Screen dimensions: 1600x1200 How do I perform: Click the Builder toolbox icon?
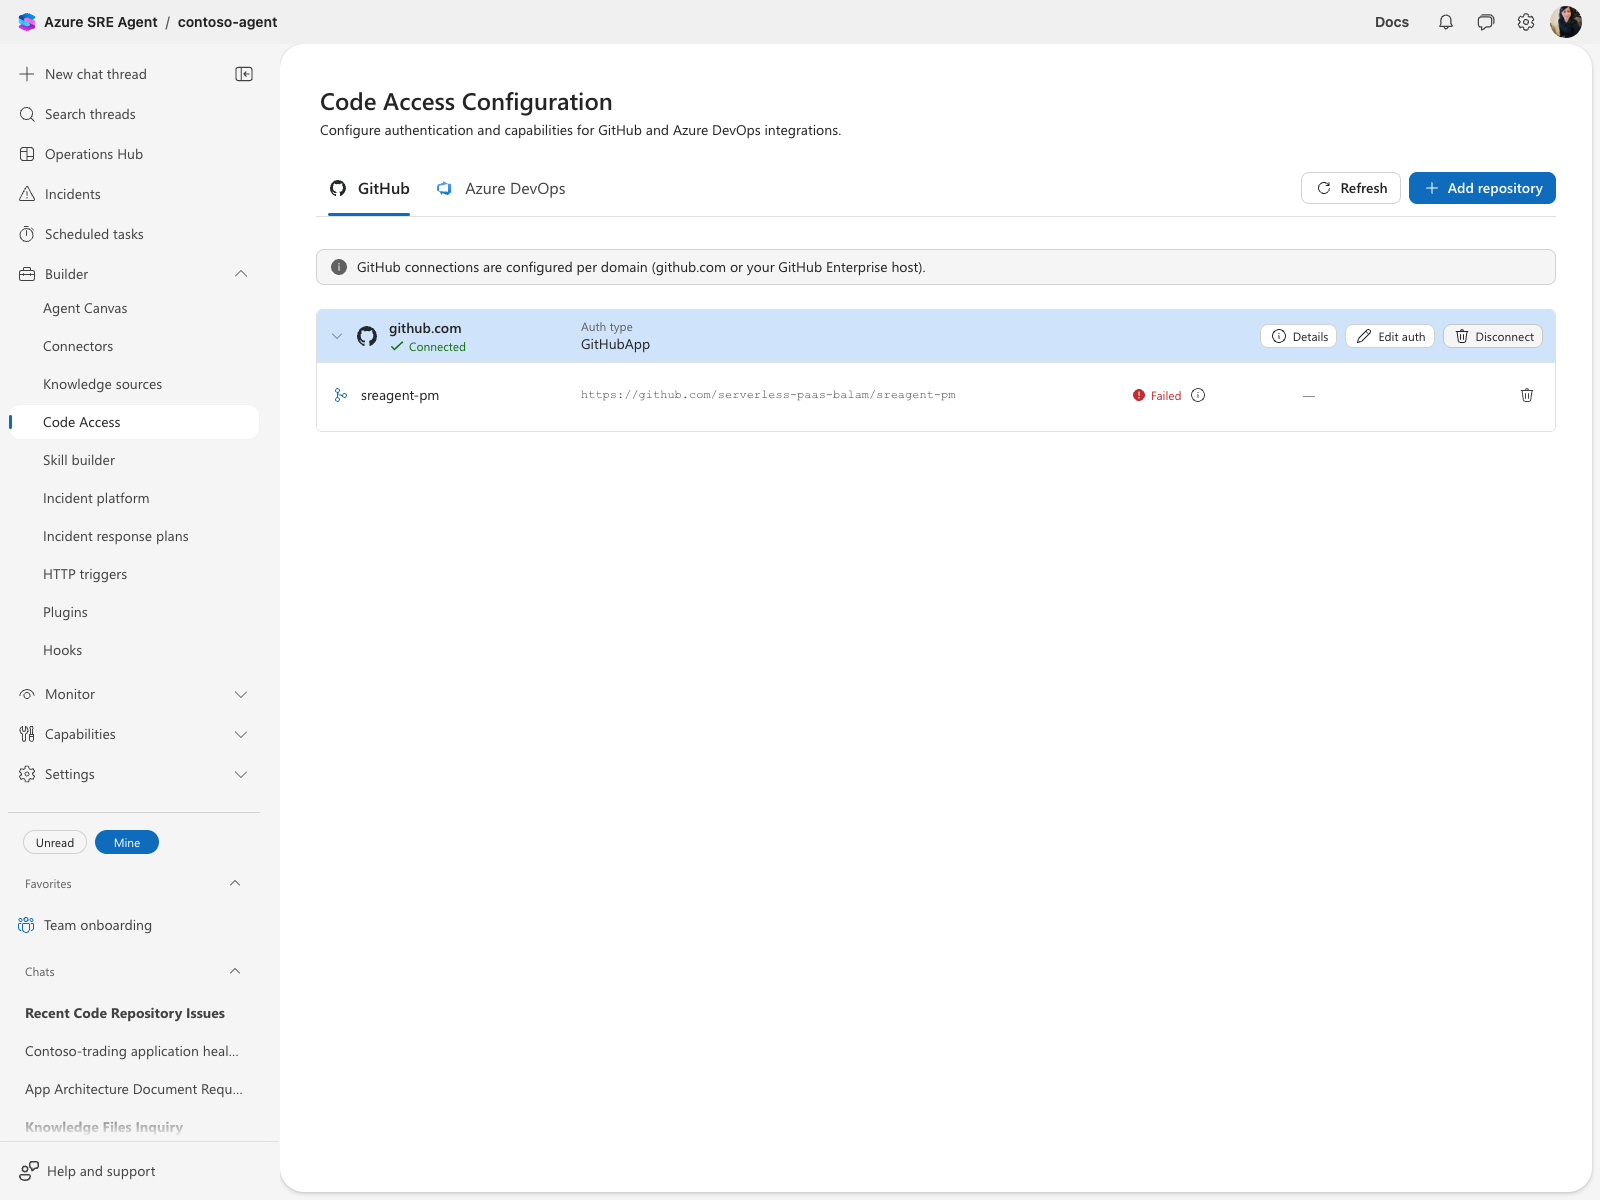pos(27,274)
